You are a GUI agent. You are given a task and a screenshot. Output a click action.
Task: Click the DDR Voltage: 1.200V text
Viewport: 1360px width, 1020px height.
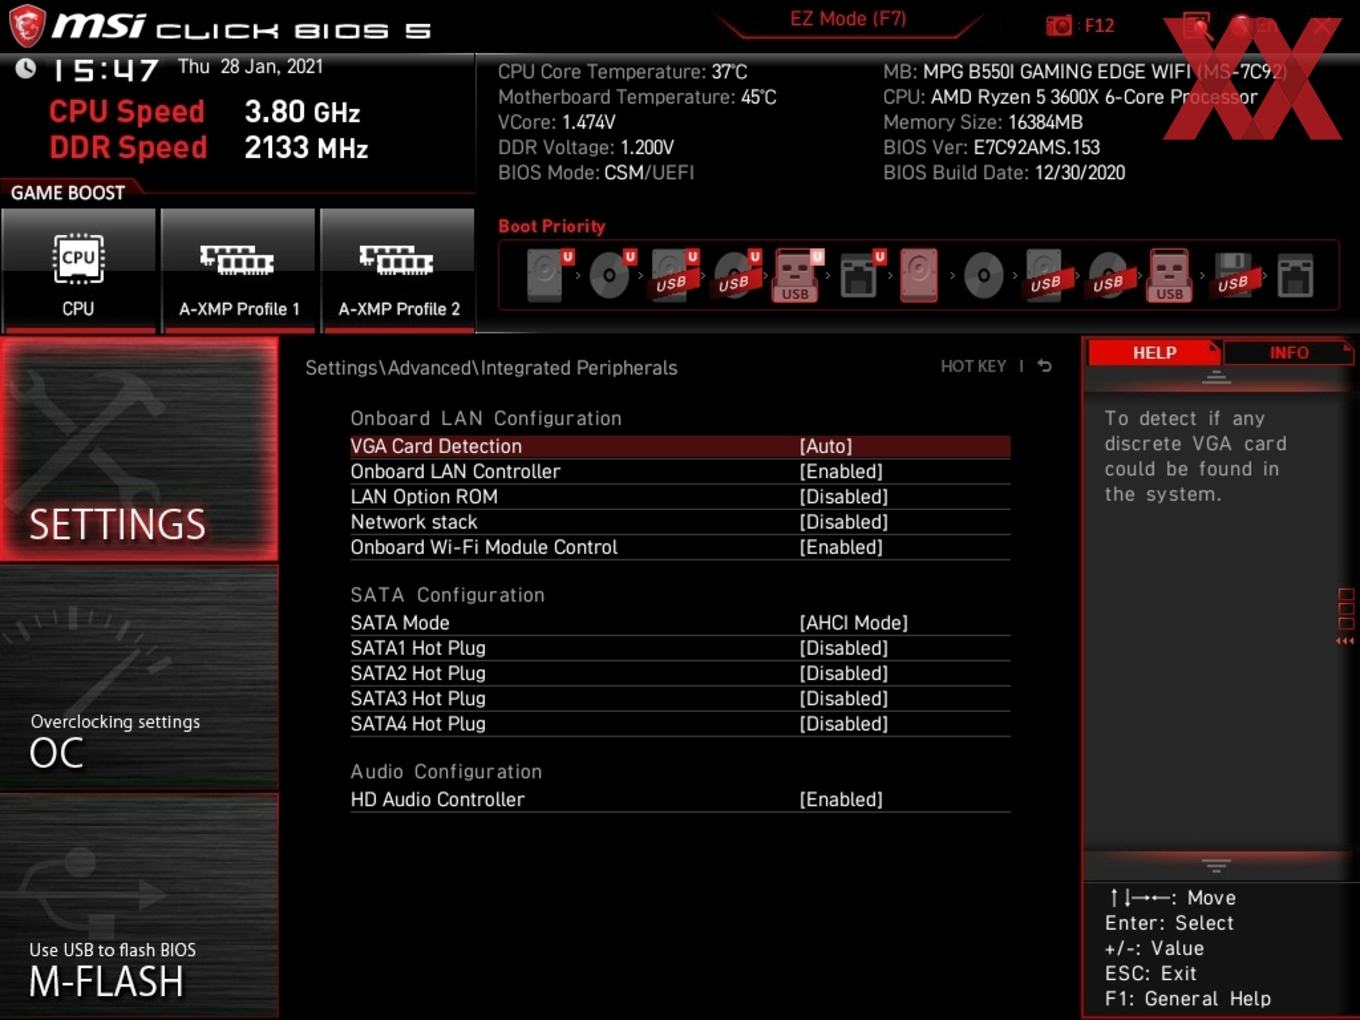pos(586,147)
